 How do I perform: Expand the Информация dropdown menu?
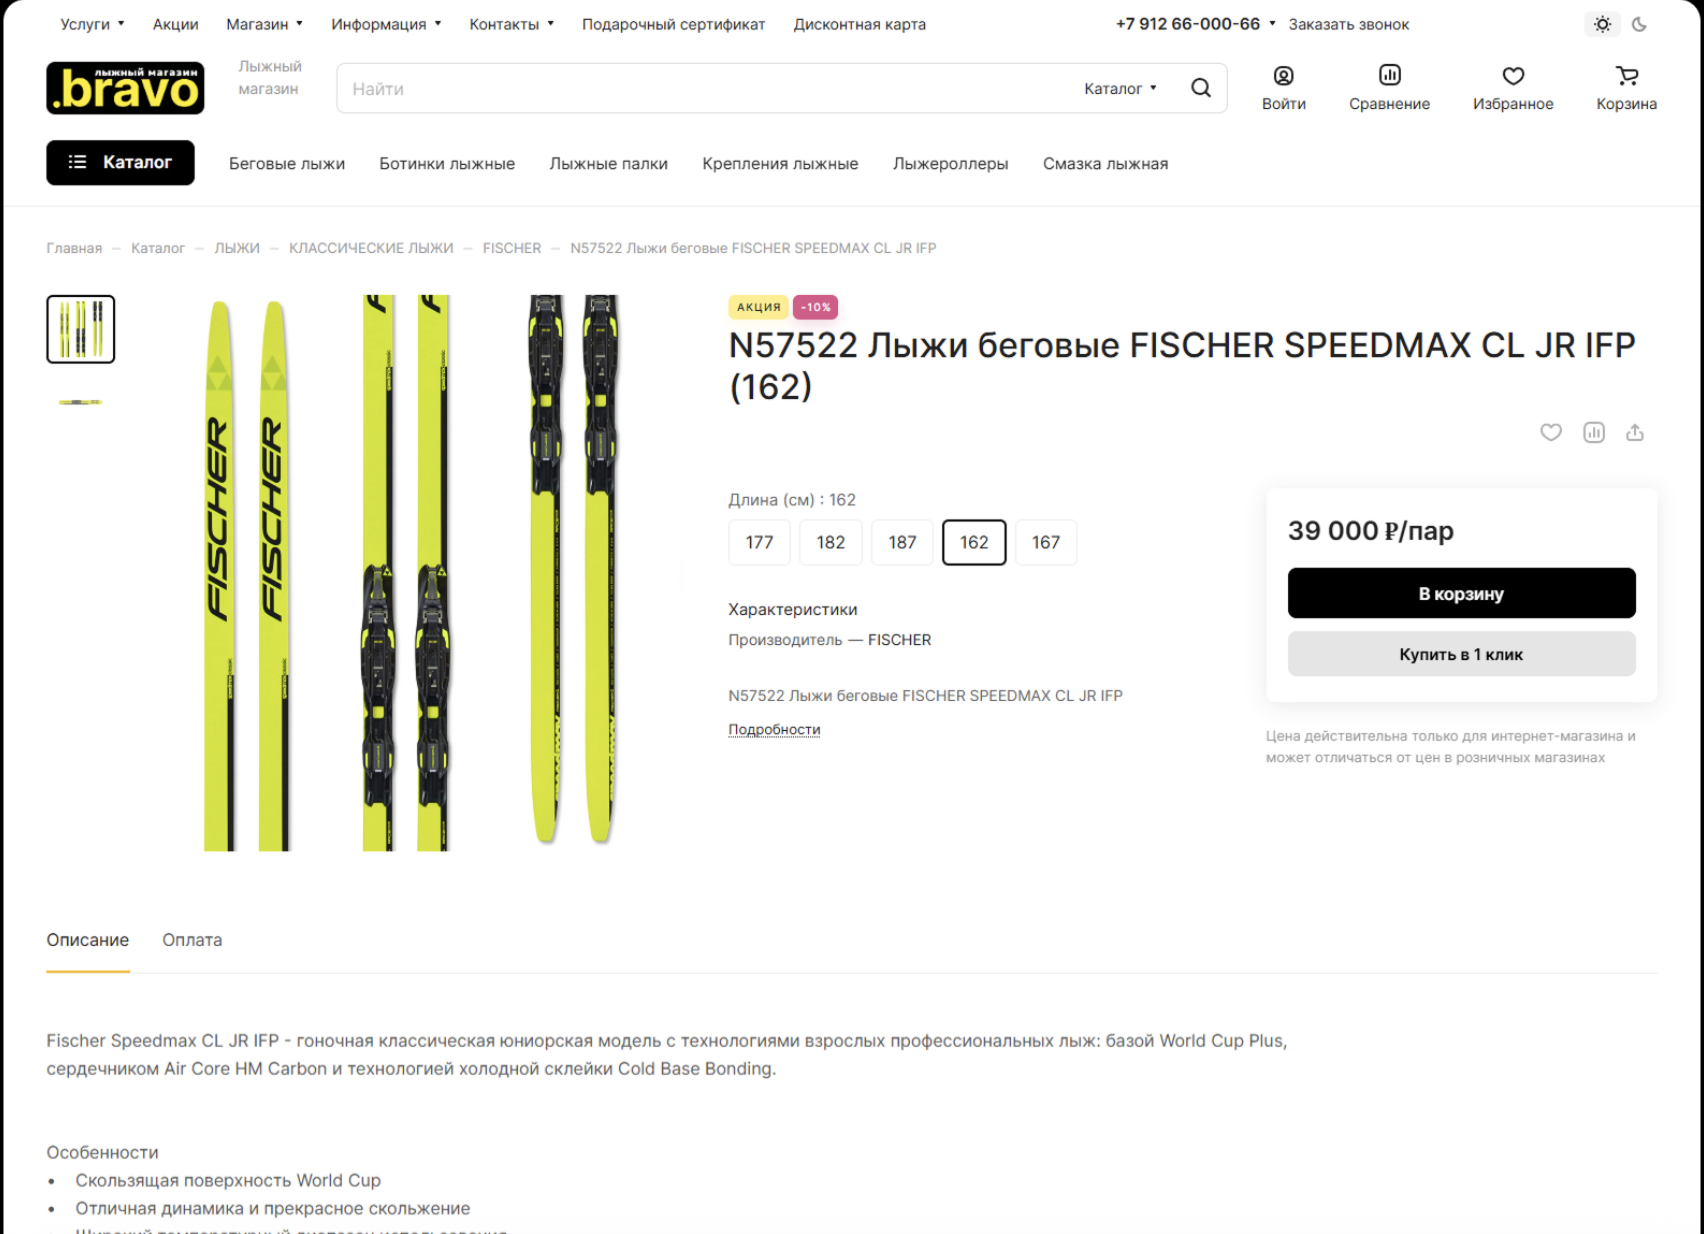tap(386, 24)
